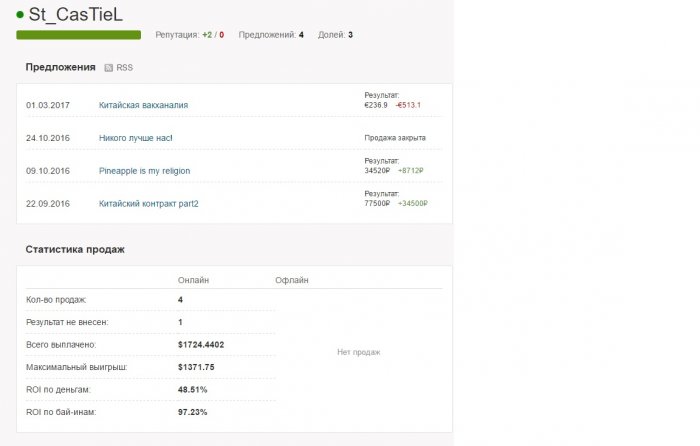Viewport: 700px width, 446px height.
Task: Click the Долей count 3
Action: click(350, 35)
